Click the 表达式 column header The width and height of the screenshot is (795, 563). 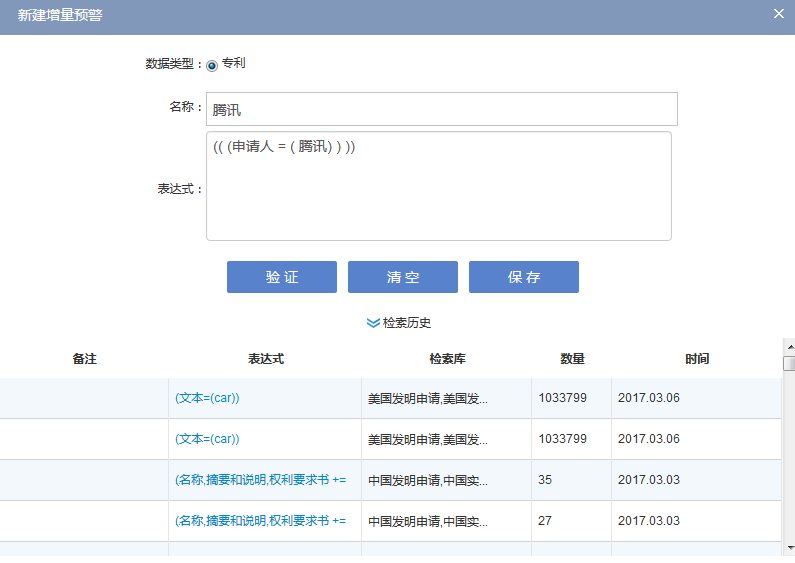[x=265, y=359]
